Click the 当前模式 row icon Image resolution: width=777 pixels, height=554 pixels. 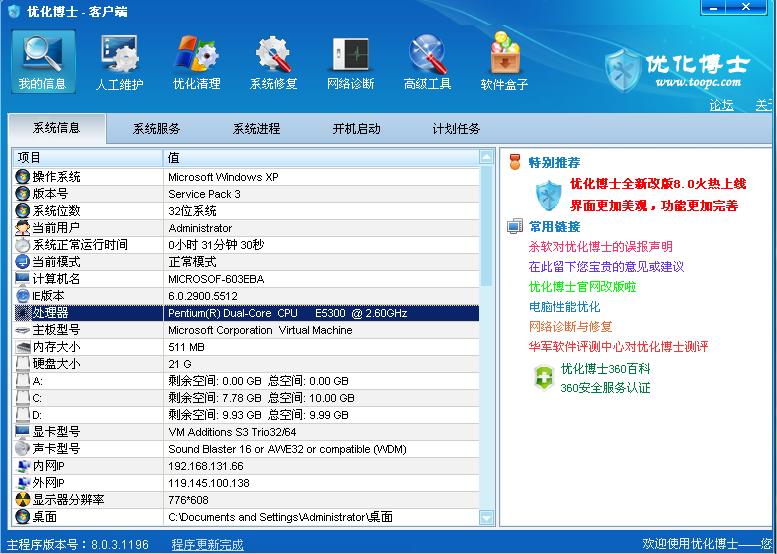click(22, 262)
